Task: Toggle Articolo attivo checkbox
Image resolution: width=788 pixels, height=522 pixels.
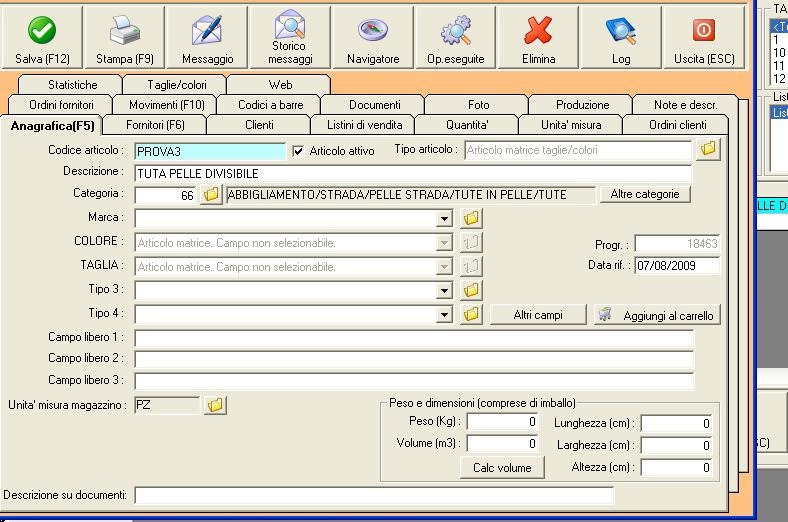Action: pos(298,151)
